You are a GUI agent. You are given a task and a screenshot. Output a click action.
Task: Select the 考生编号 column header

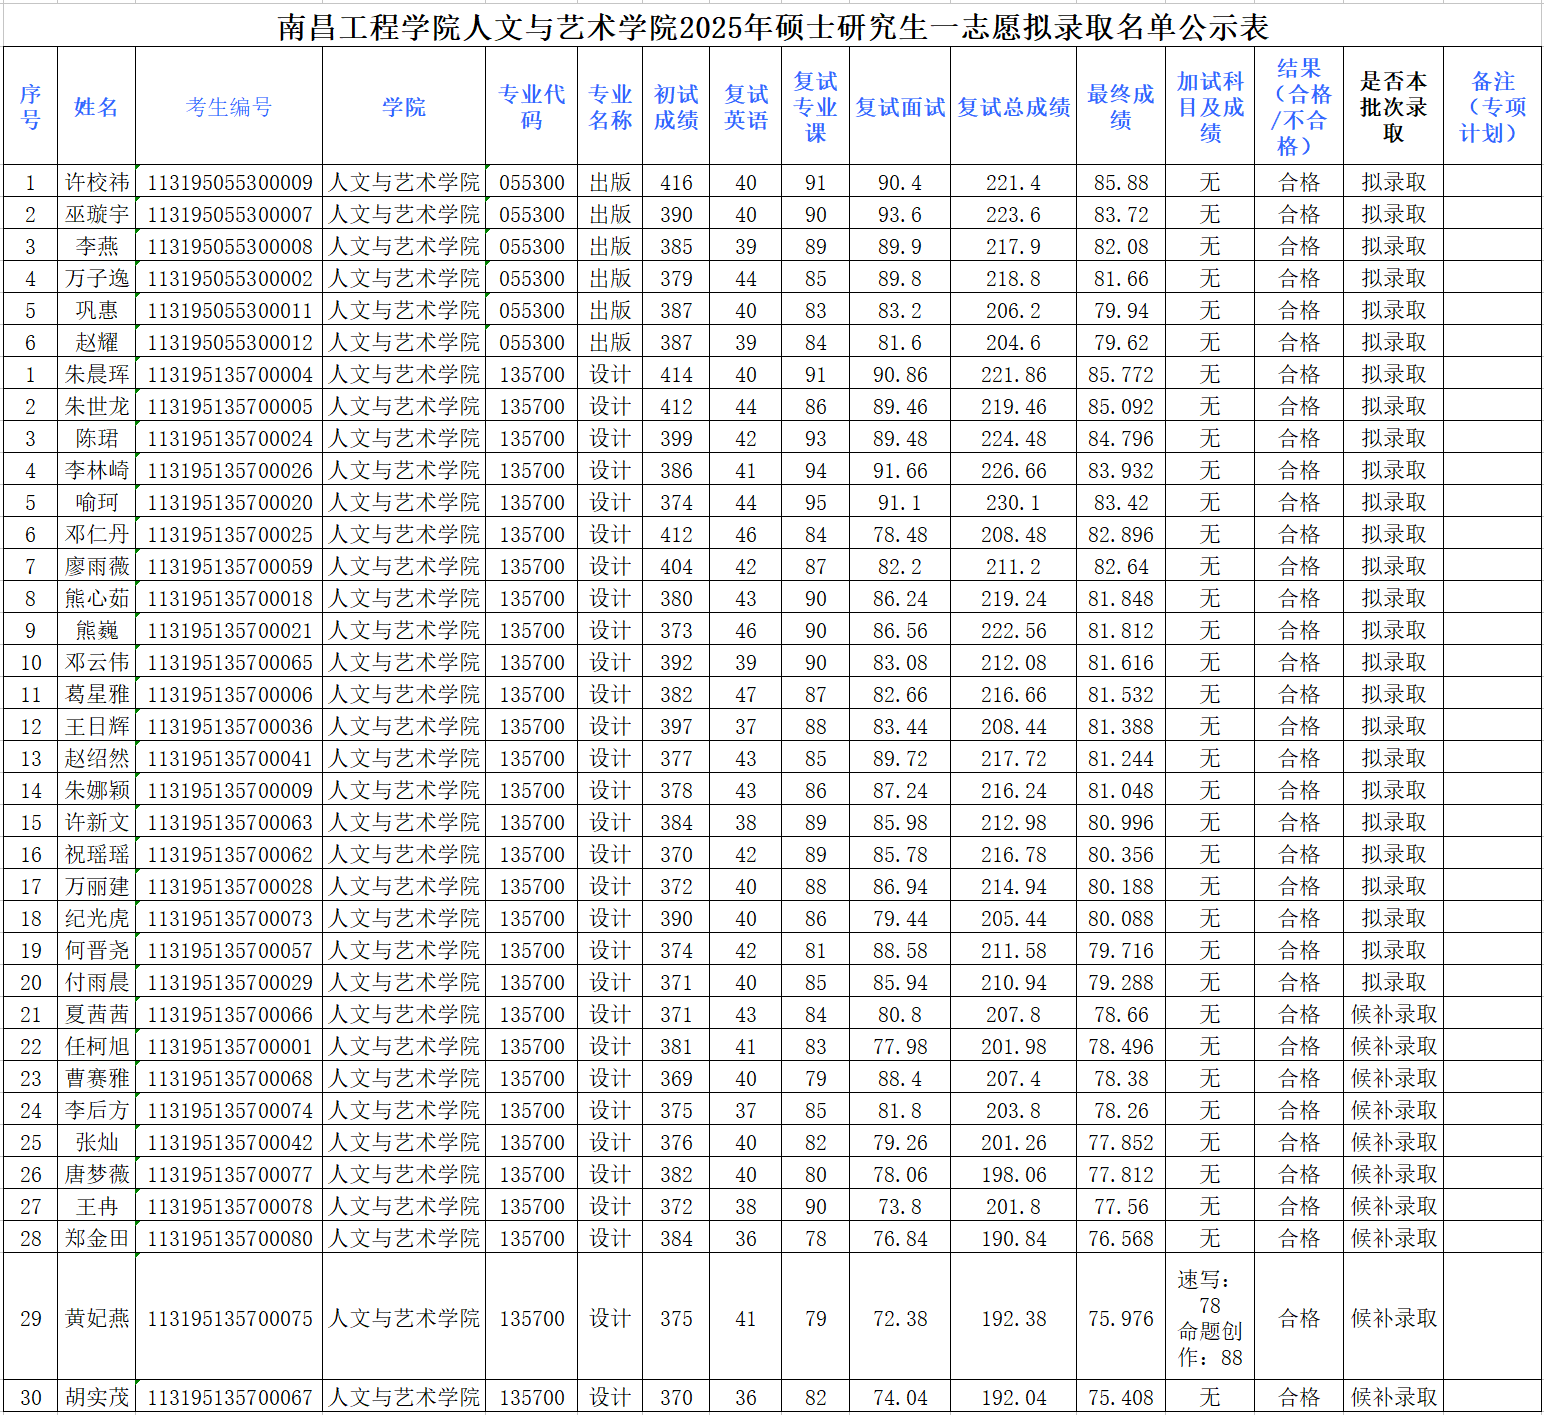tap(229, 107)
